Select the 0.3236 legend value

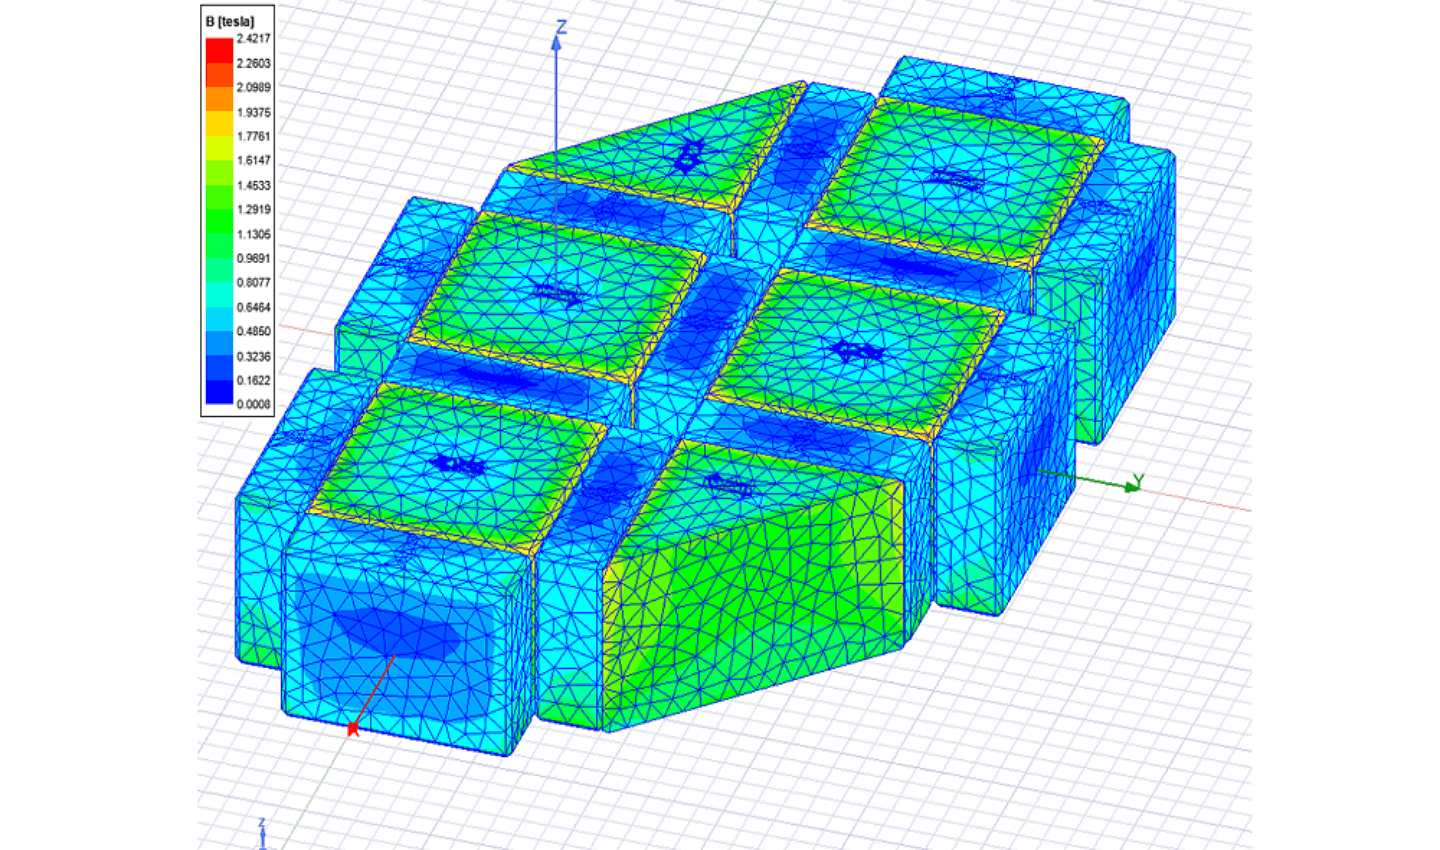tap(253, 356)
